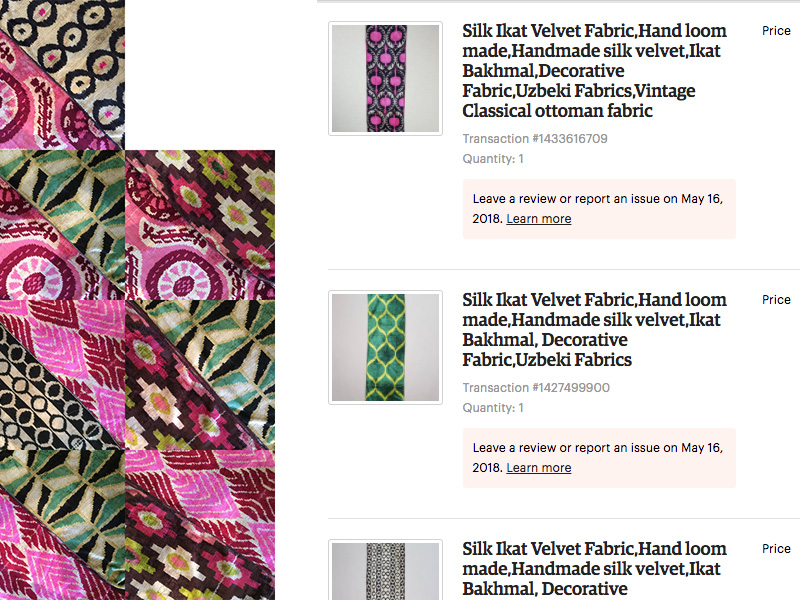Open the green and yellow ikat fabric thumbnail
This screenshot has height=600, width=800.
coord(385,347)
